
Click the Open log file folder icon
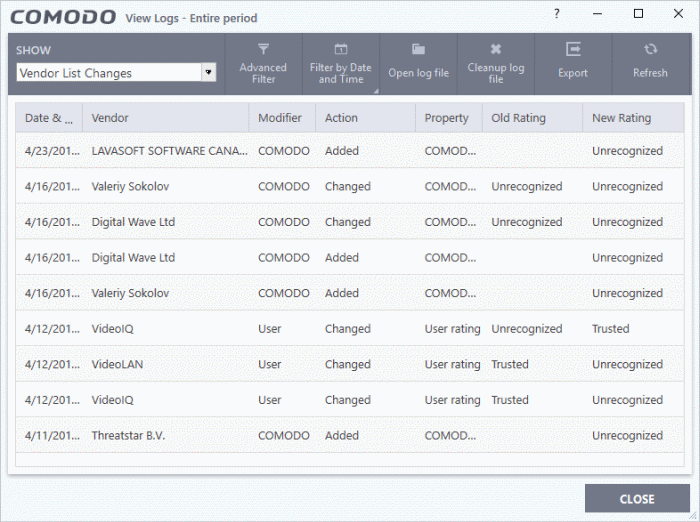pos(418,49)
